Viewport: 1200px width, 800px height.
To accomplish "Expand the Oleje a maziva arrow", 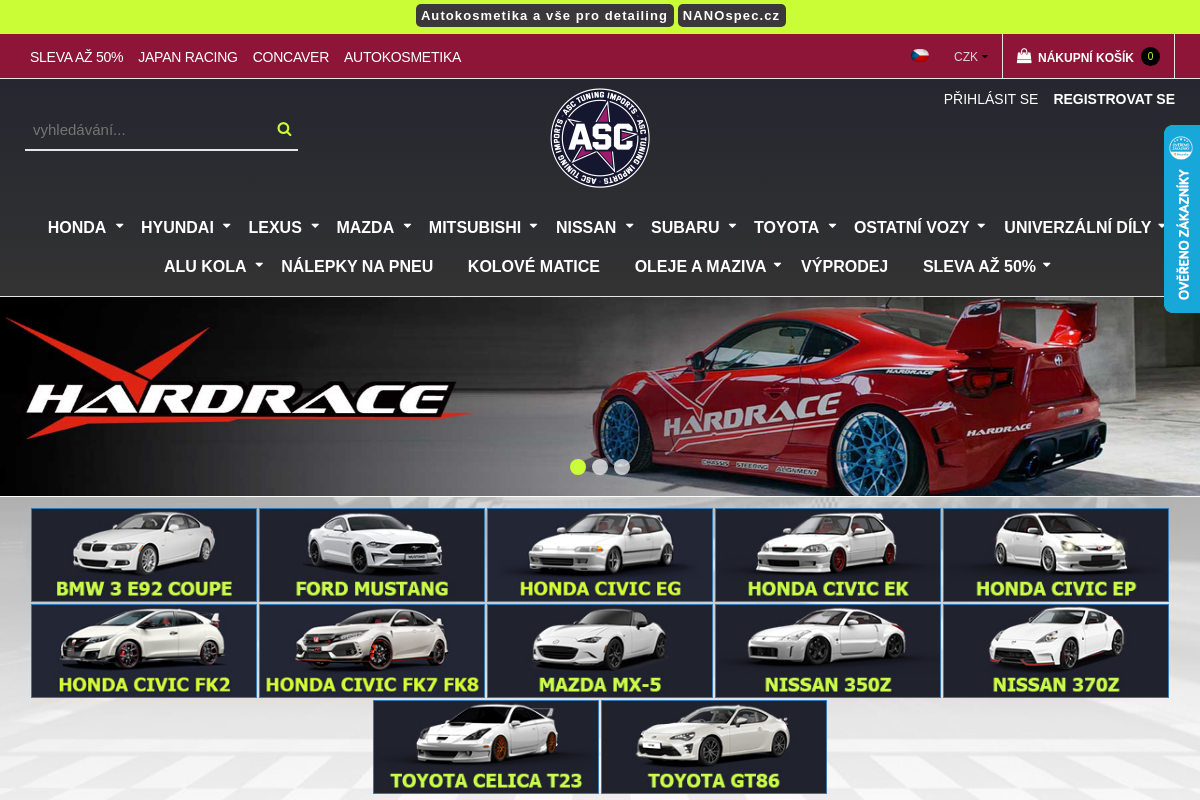I will pos(778,265).
